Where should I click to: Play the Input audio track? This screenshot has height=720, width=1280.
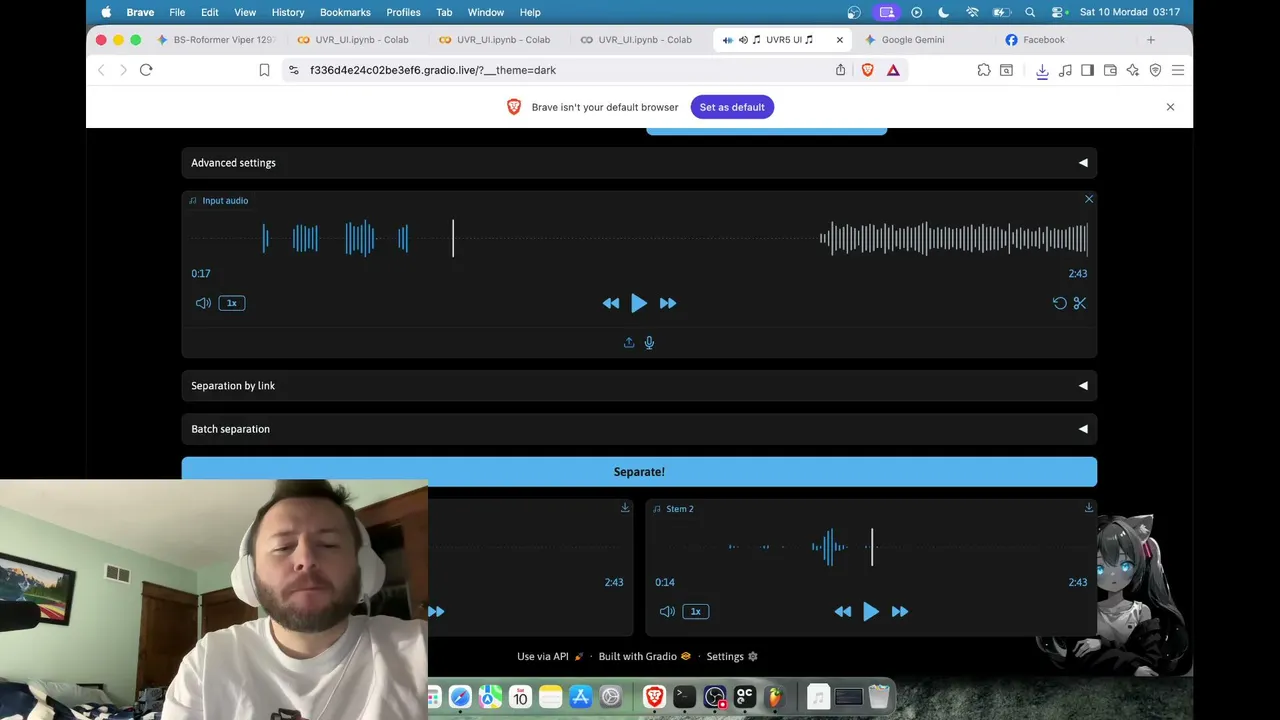pos(639,303)
